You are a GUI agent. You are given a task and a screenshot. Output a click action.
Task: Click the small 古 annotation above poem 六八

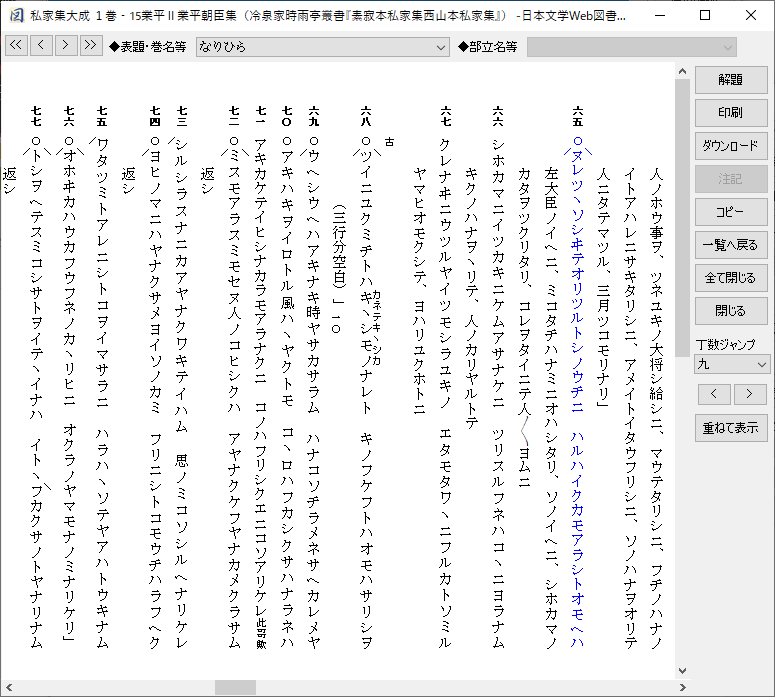click(389, 142)
